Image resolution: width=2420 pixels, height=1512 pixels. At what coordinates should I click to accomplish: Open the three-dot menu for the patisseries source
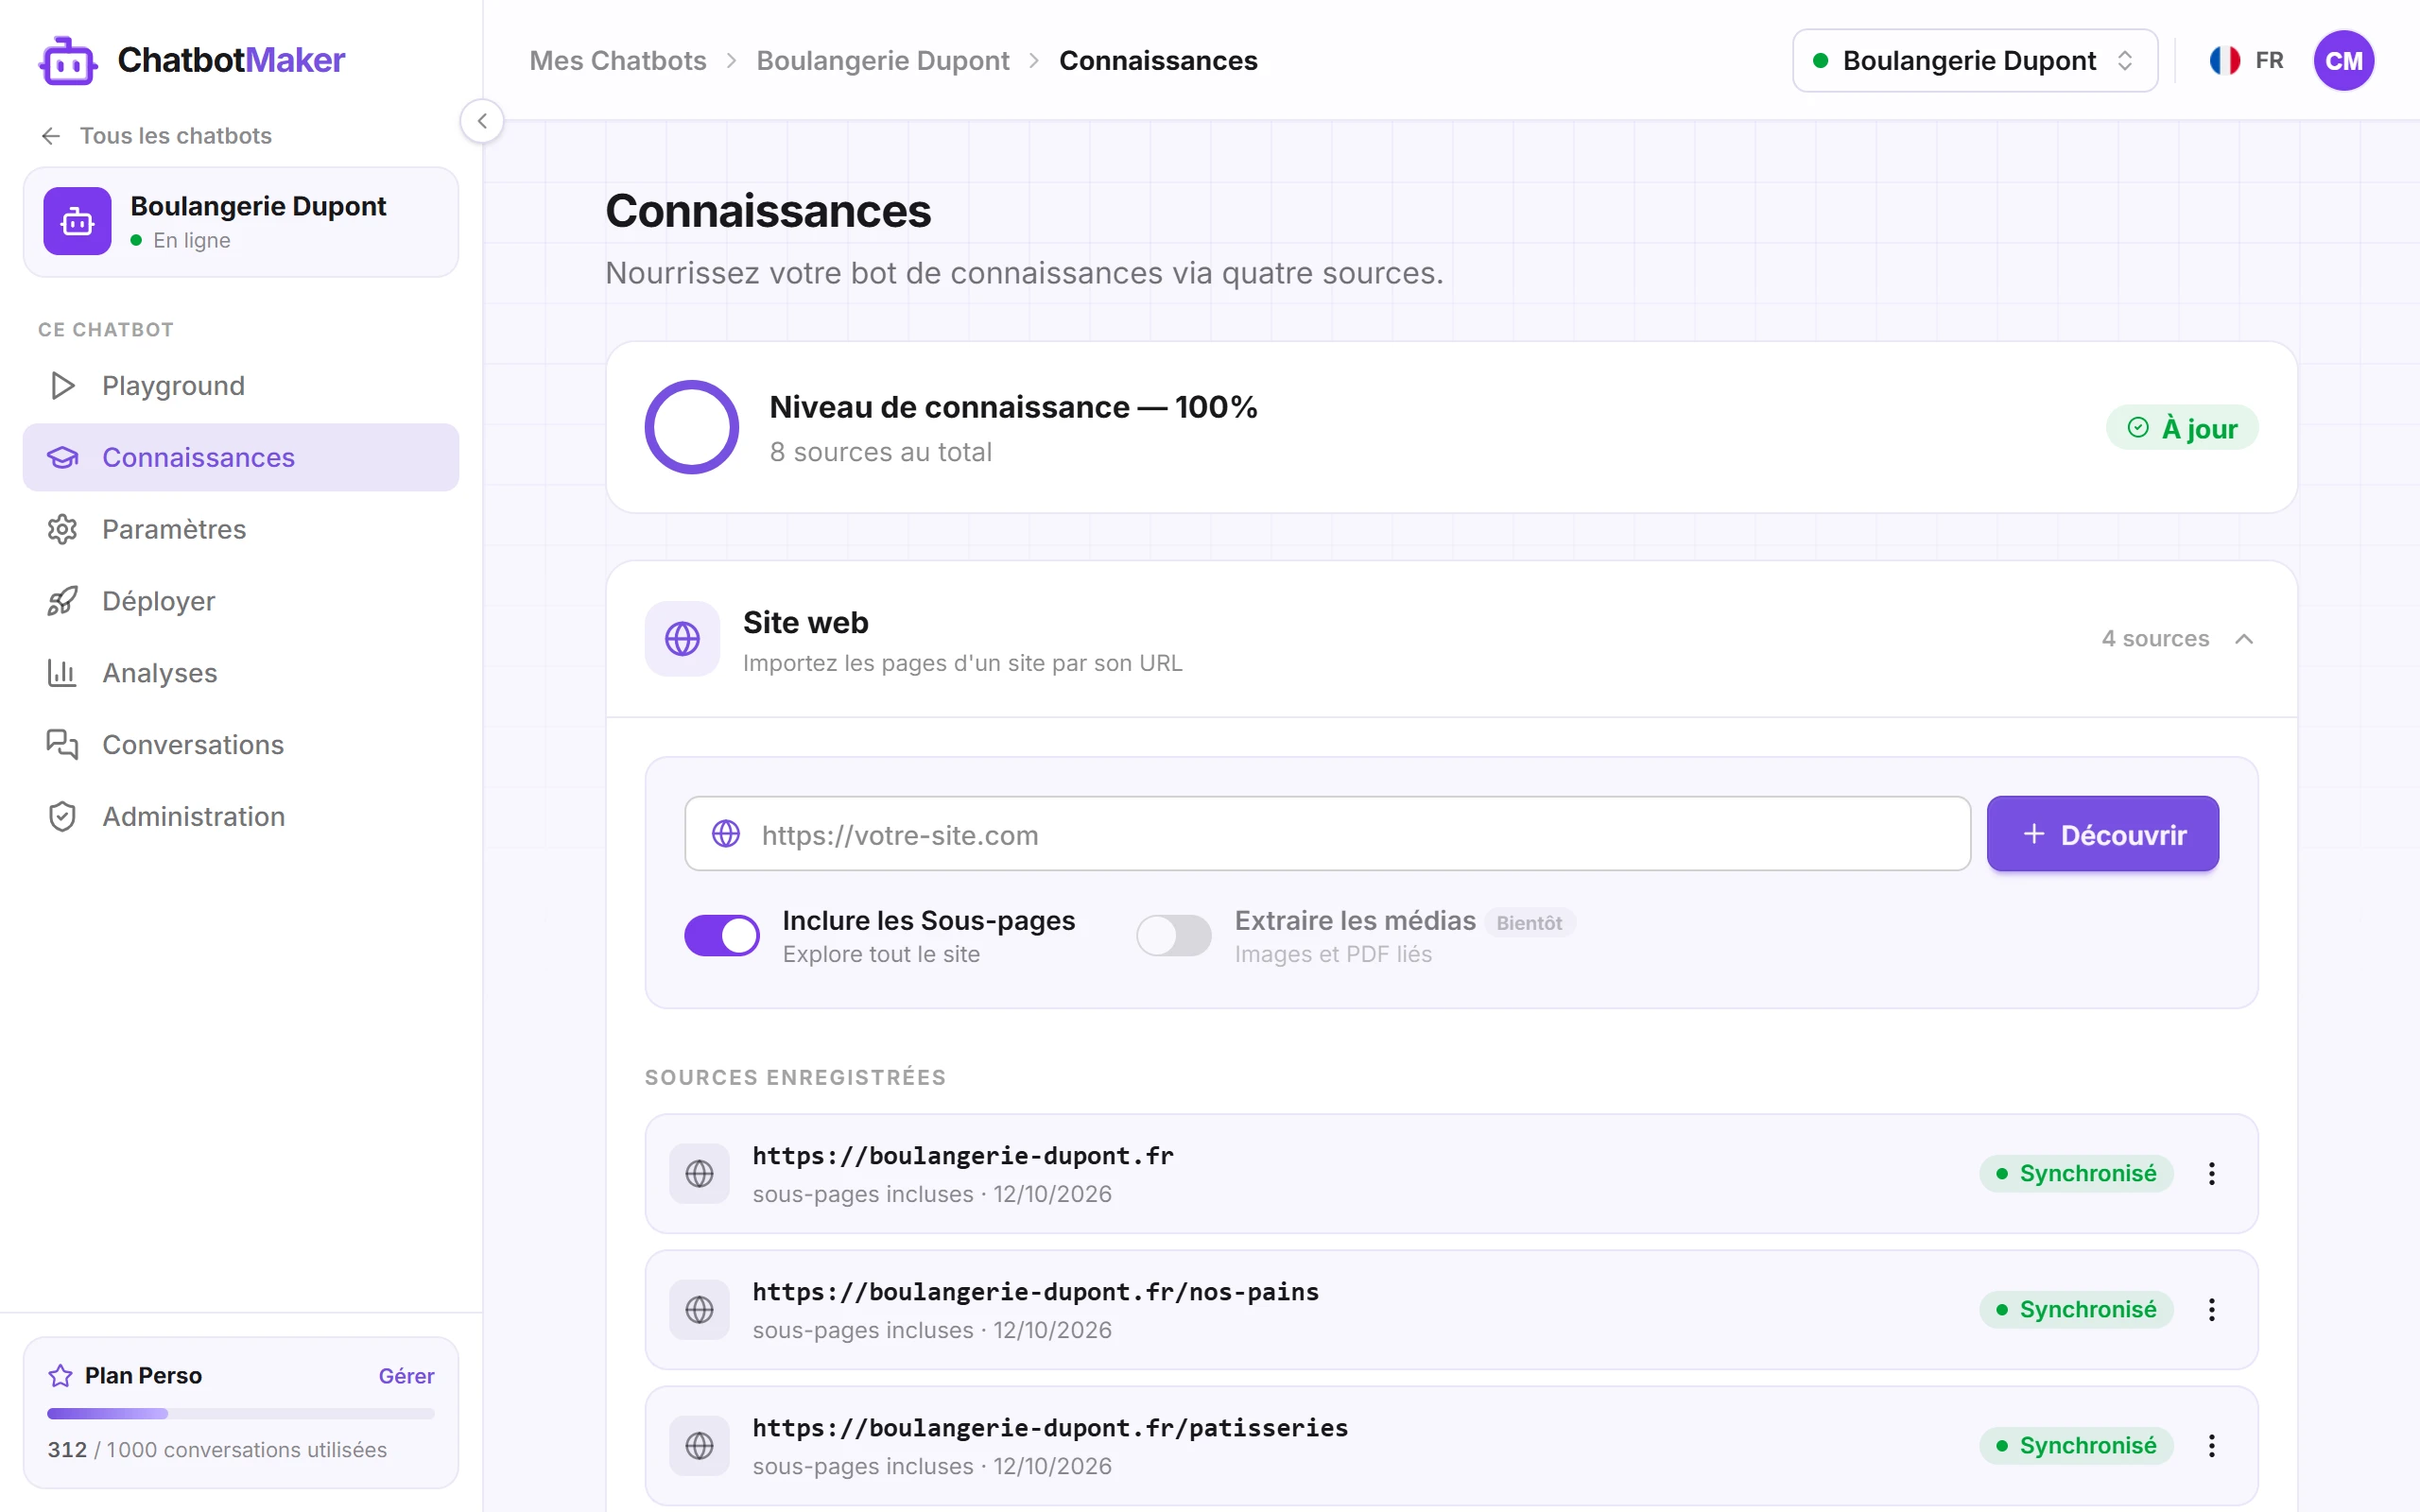coord(2212,1445)
